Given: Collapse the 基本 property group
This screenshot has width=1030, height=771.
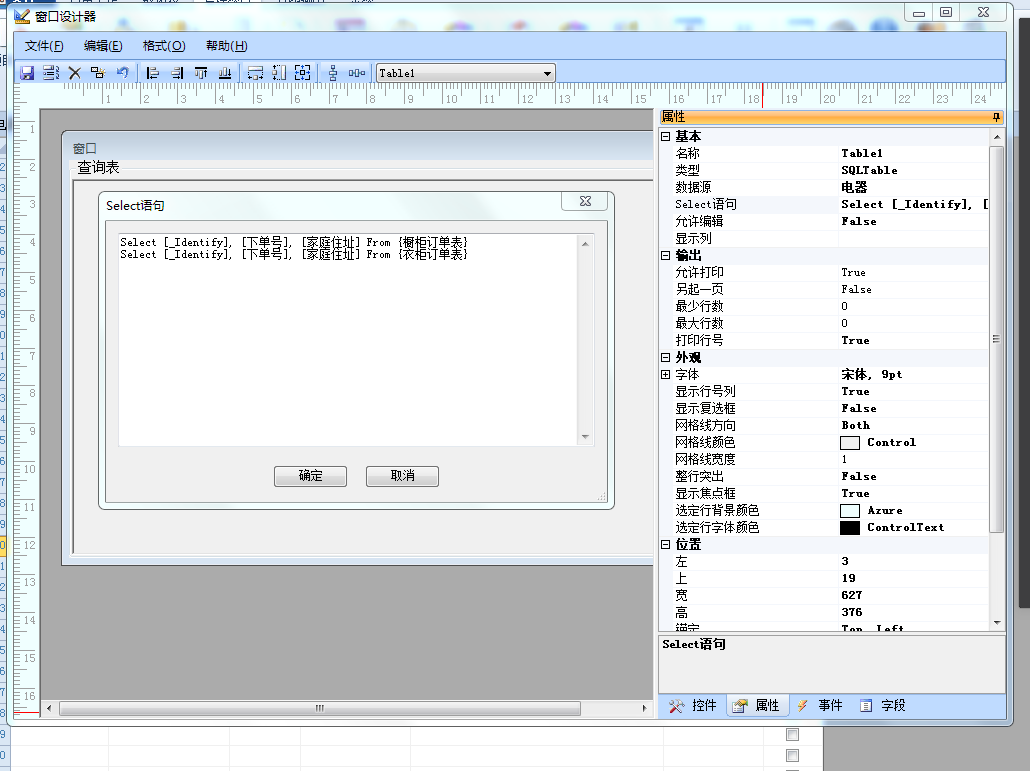Looking at the screenshot, I should tap(666, 136).
